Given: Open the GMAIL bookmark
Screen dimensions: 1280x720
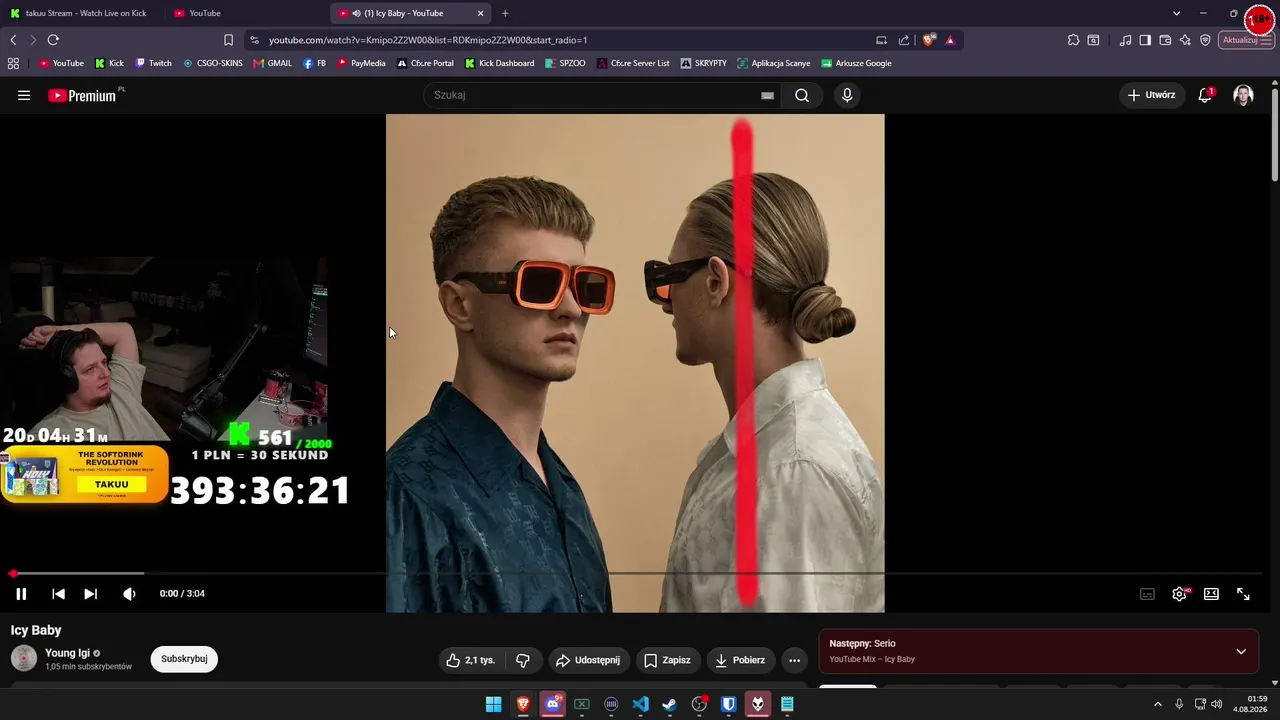Looking at the screenshot, I should click(x=273, y=63).
